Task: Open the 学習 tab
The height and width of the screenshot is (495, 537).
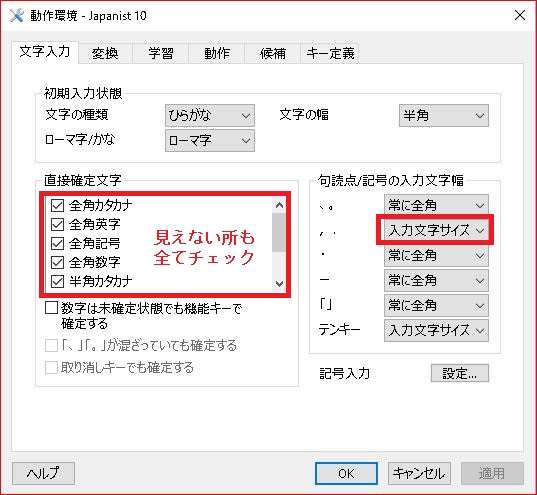Action: 161,53
